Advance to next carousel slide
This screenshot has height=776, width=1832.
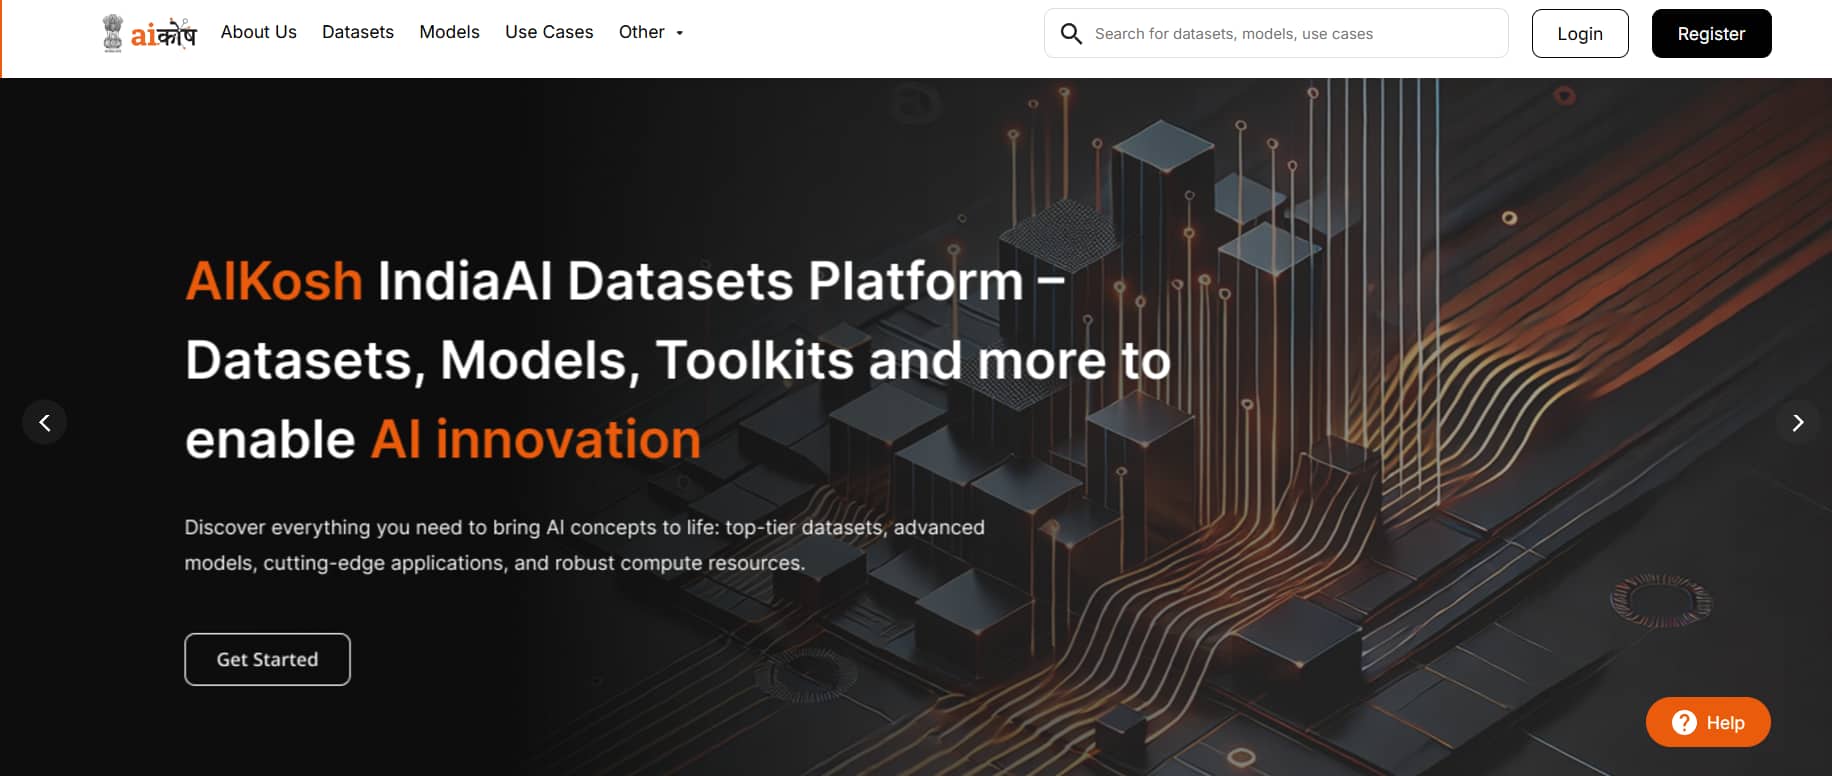pos(1797,422)
